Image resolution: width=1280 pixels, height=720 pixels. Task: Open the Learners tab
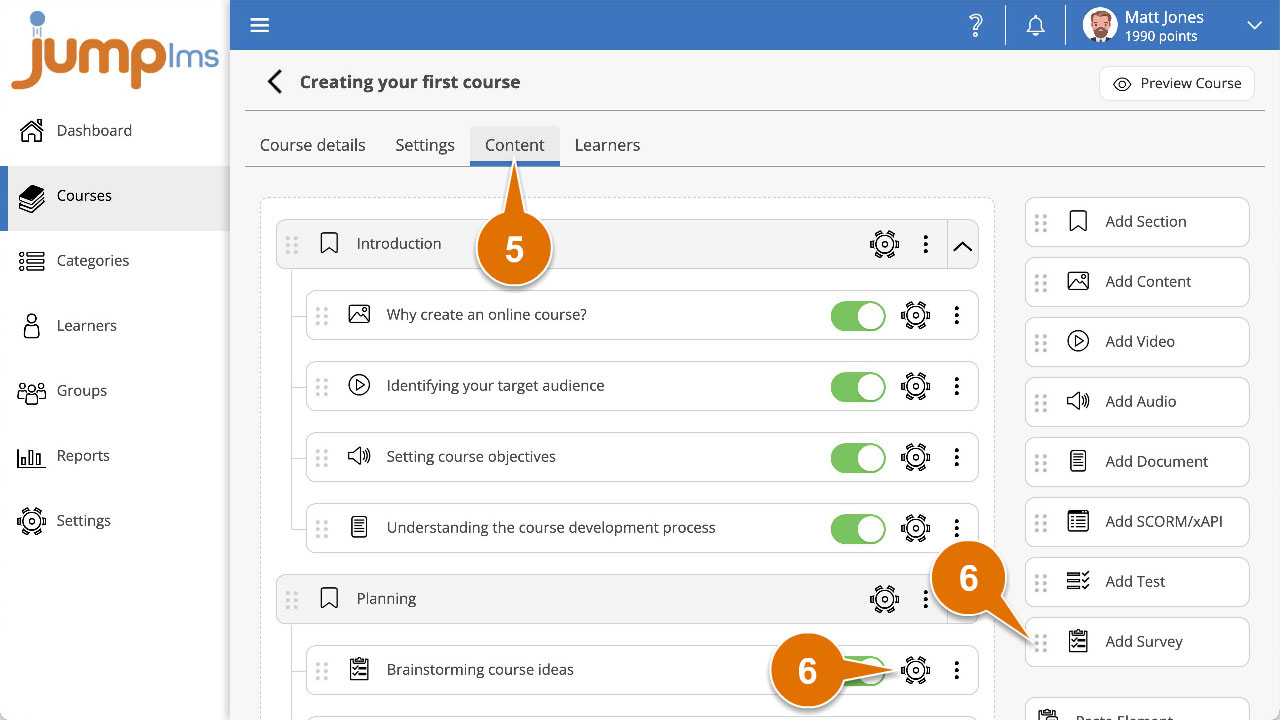click(x=607, y=145)
